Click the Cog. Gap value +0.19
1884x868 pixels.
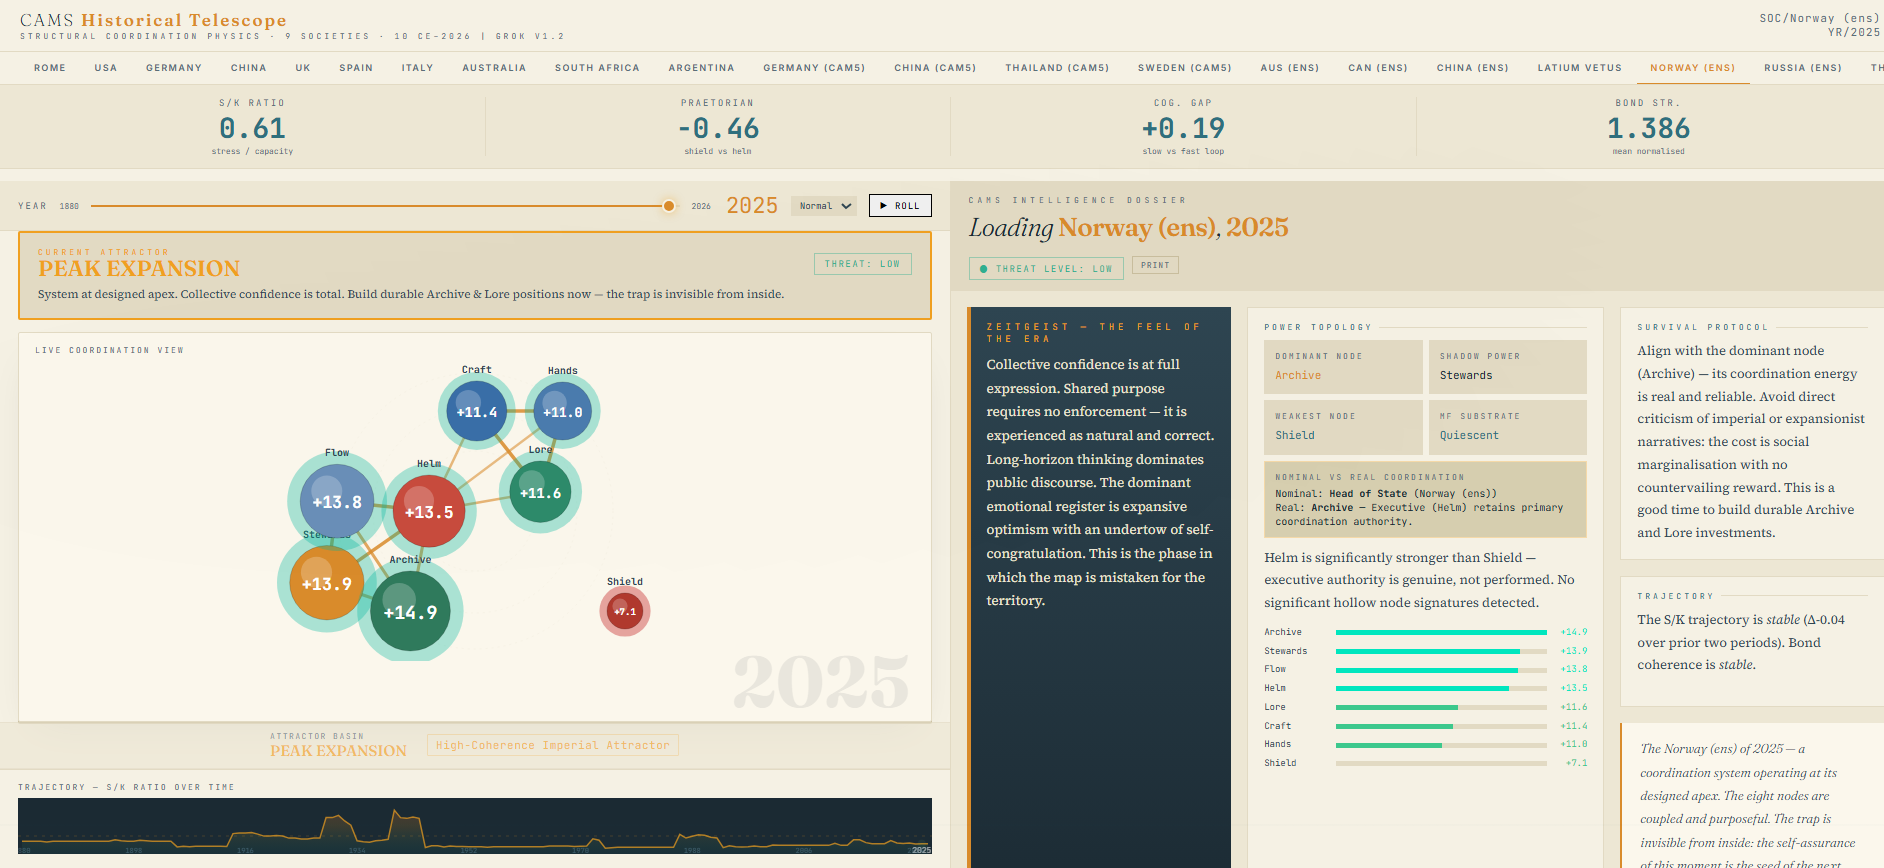[1183, 128]
